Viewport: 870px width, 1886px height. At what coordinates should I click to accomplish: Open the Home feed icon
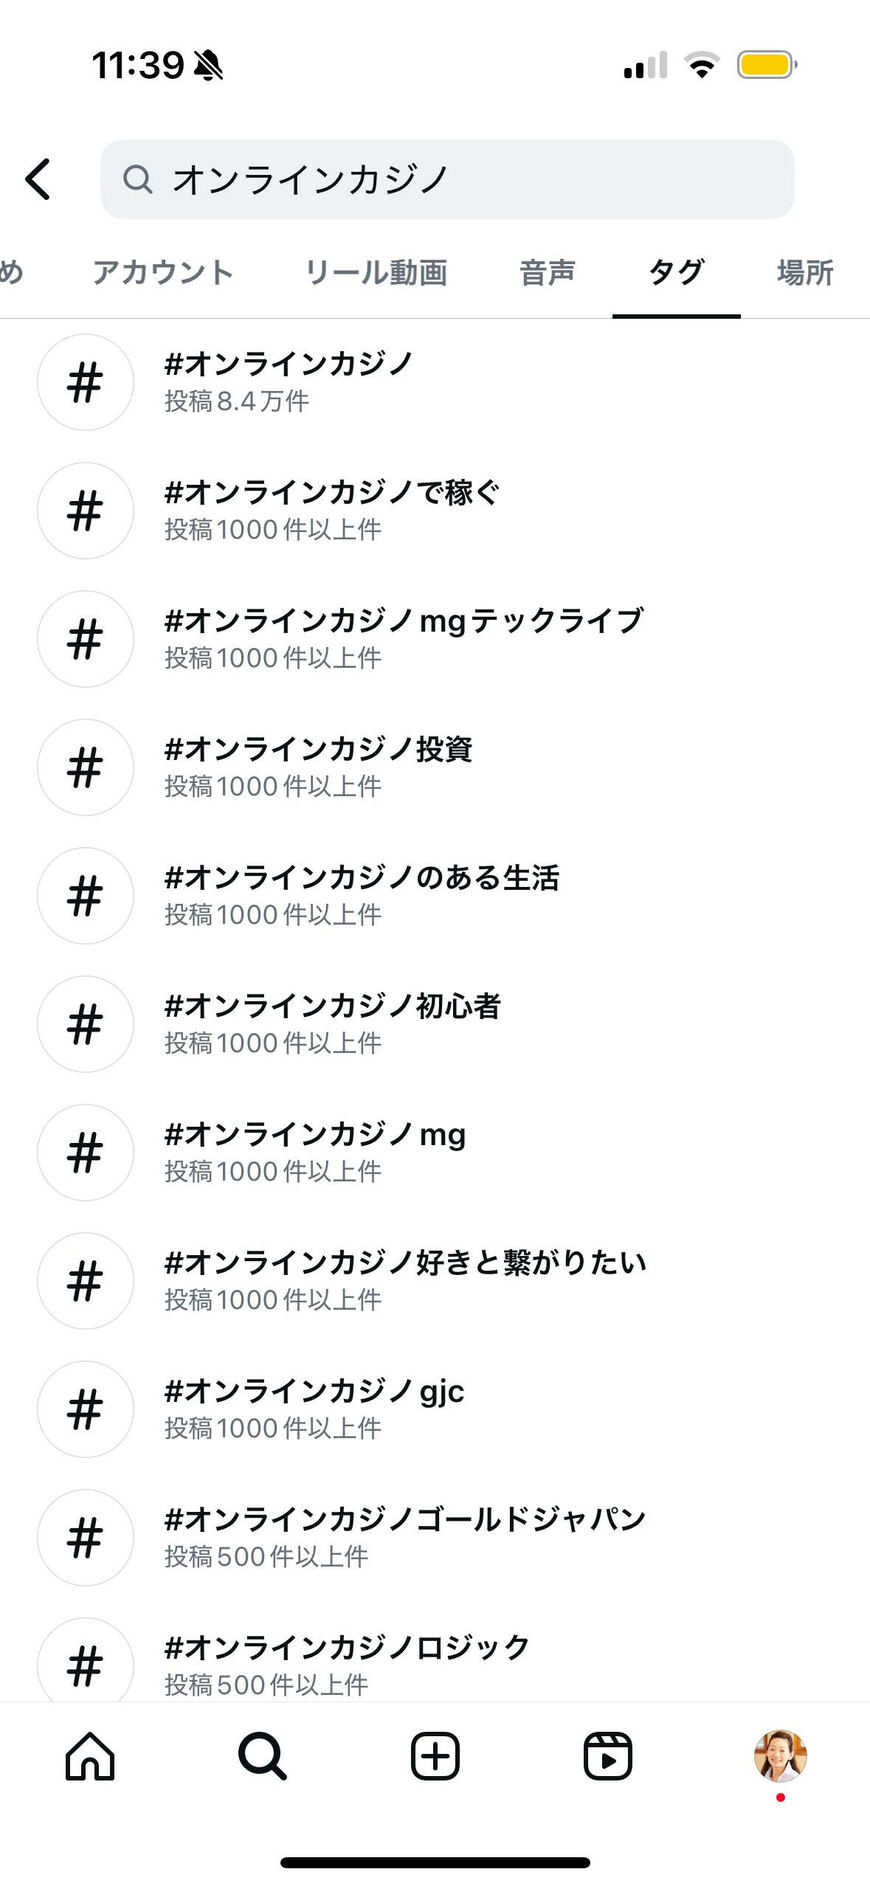88,1758
